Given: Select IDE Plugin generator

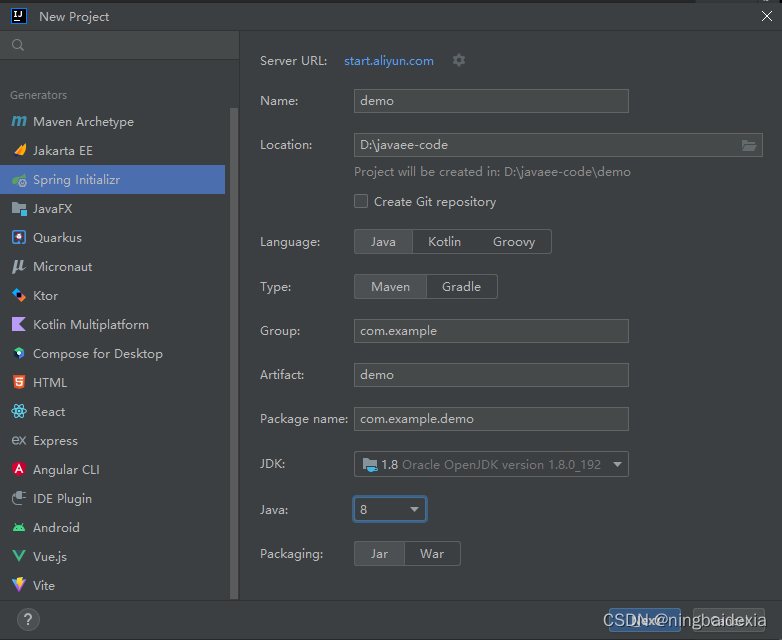Looking at the screenshot, I should (x=112, y=498).
